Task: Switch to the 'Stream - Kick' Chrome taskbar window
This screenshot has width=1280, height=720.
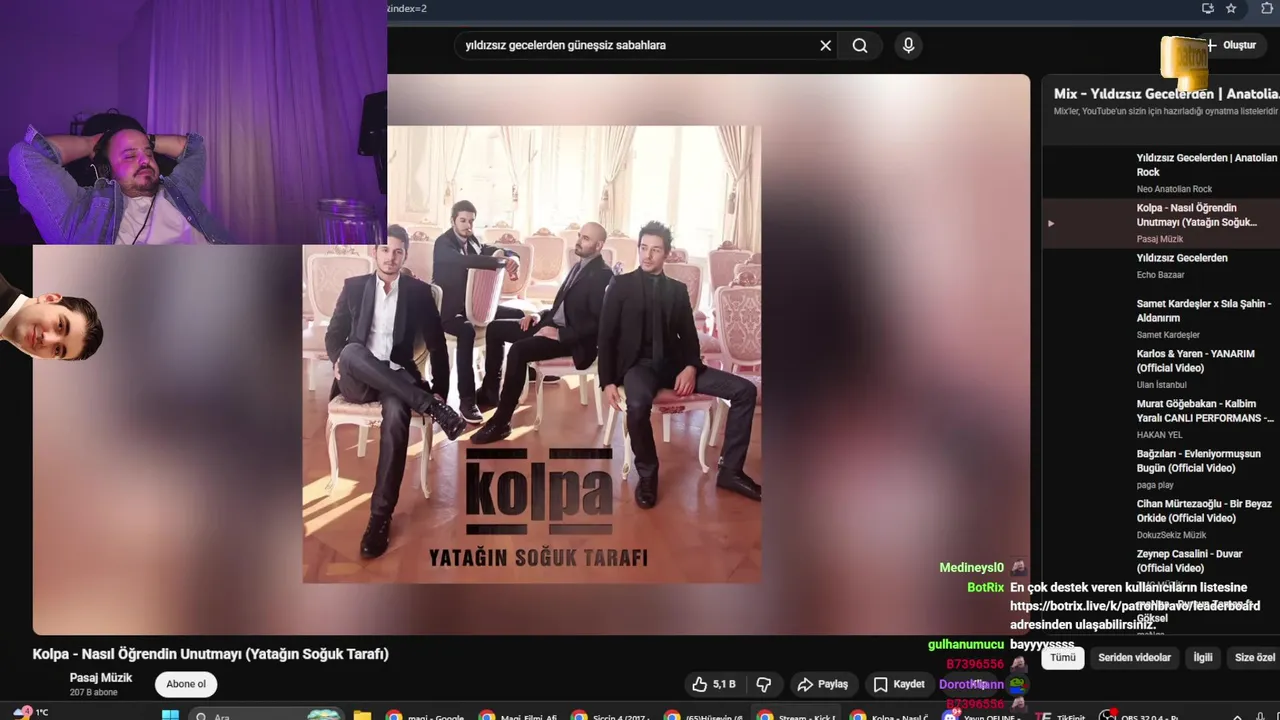Action: tap(798, 716)
